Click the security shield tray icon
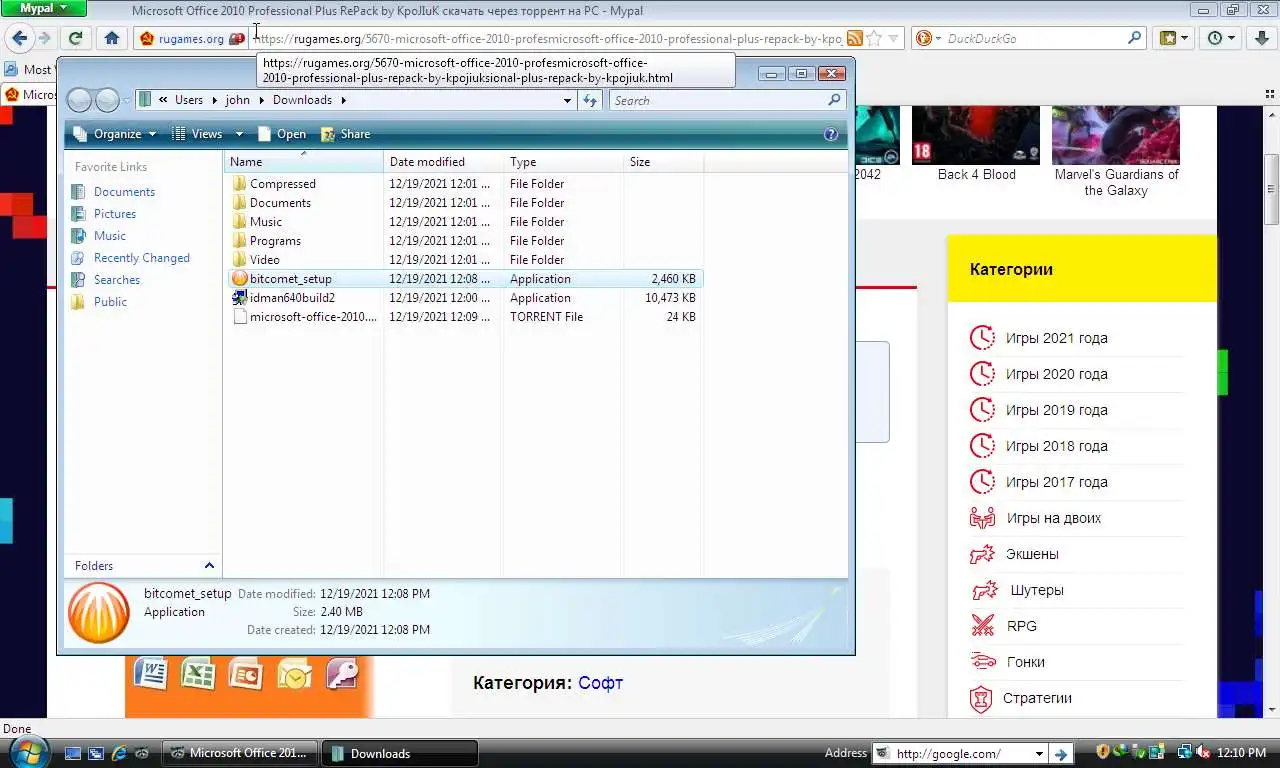Image resolution: width=1280 pixels, height=768 pixels. [x=1103, y=752]
